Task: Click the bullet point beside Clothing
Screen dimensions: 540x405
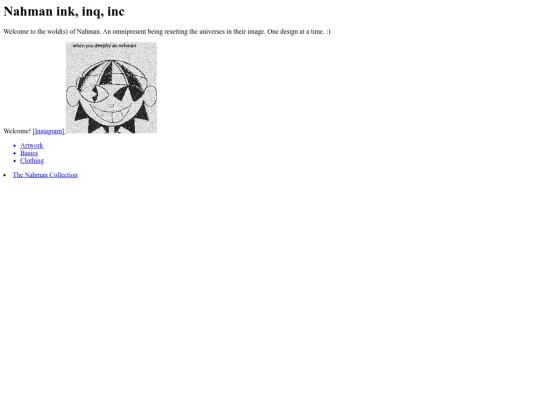Action: point(15,161)
